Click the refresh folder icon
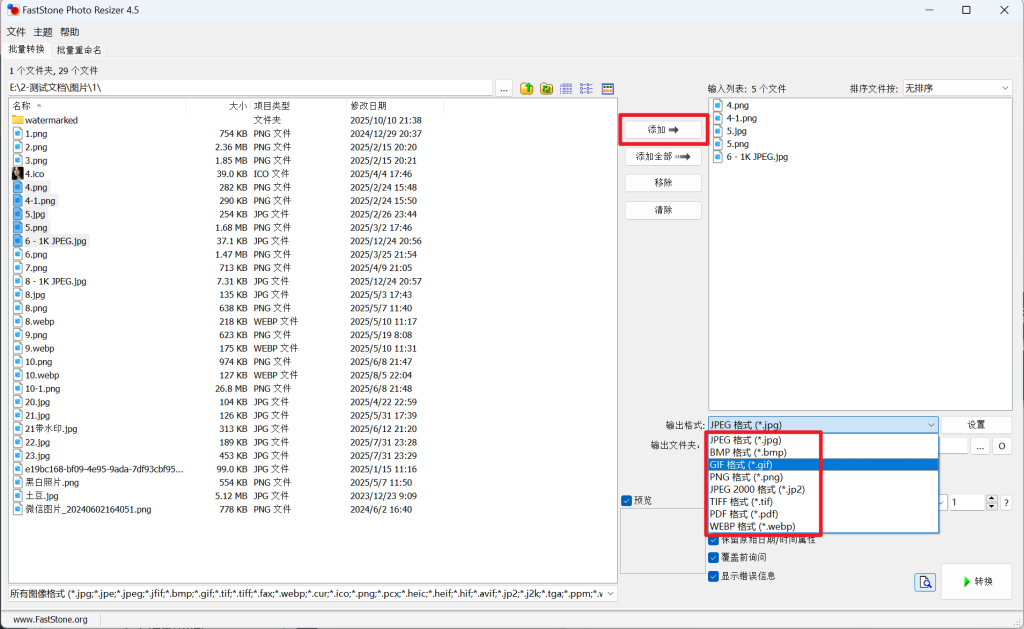 pos(547,89)
